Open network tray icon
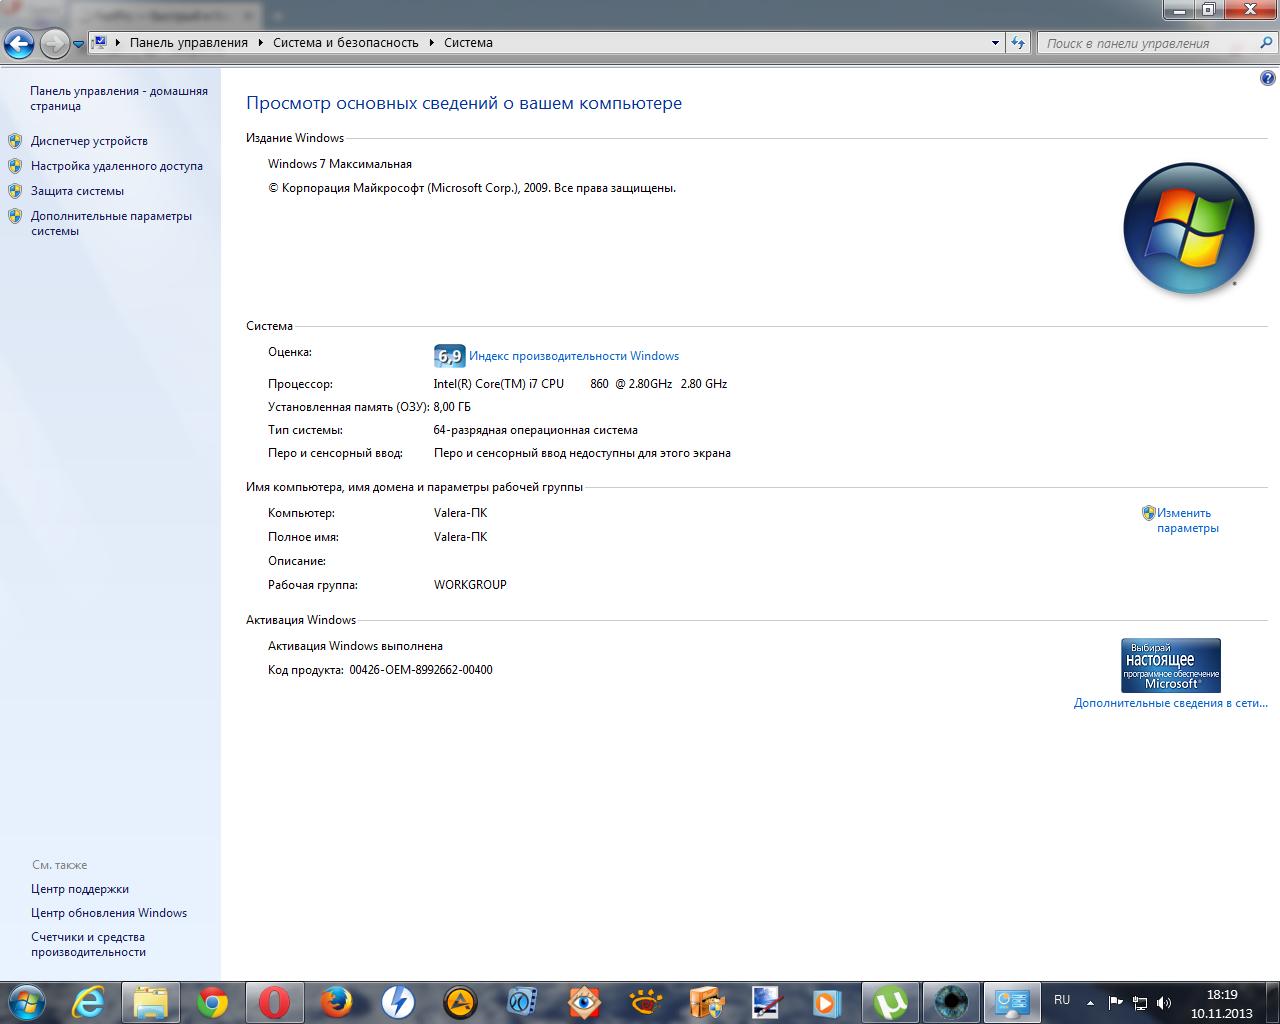The image size is (1280, 1024). (1139, 1003)
